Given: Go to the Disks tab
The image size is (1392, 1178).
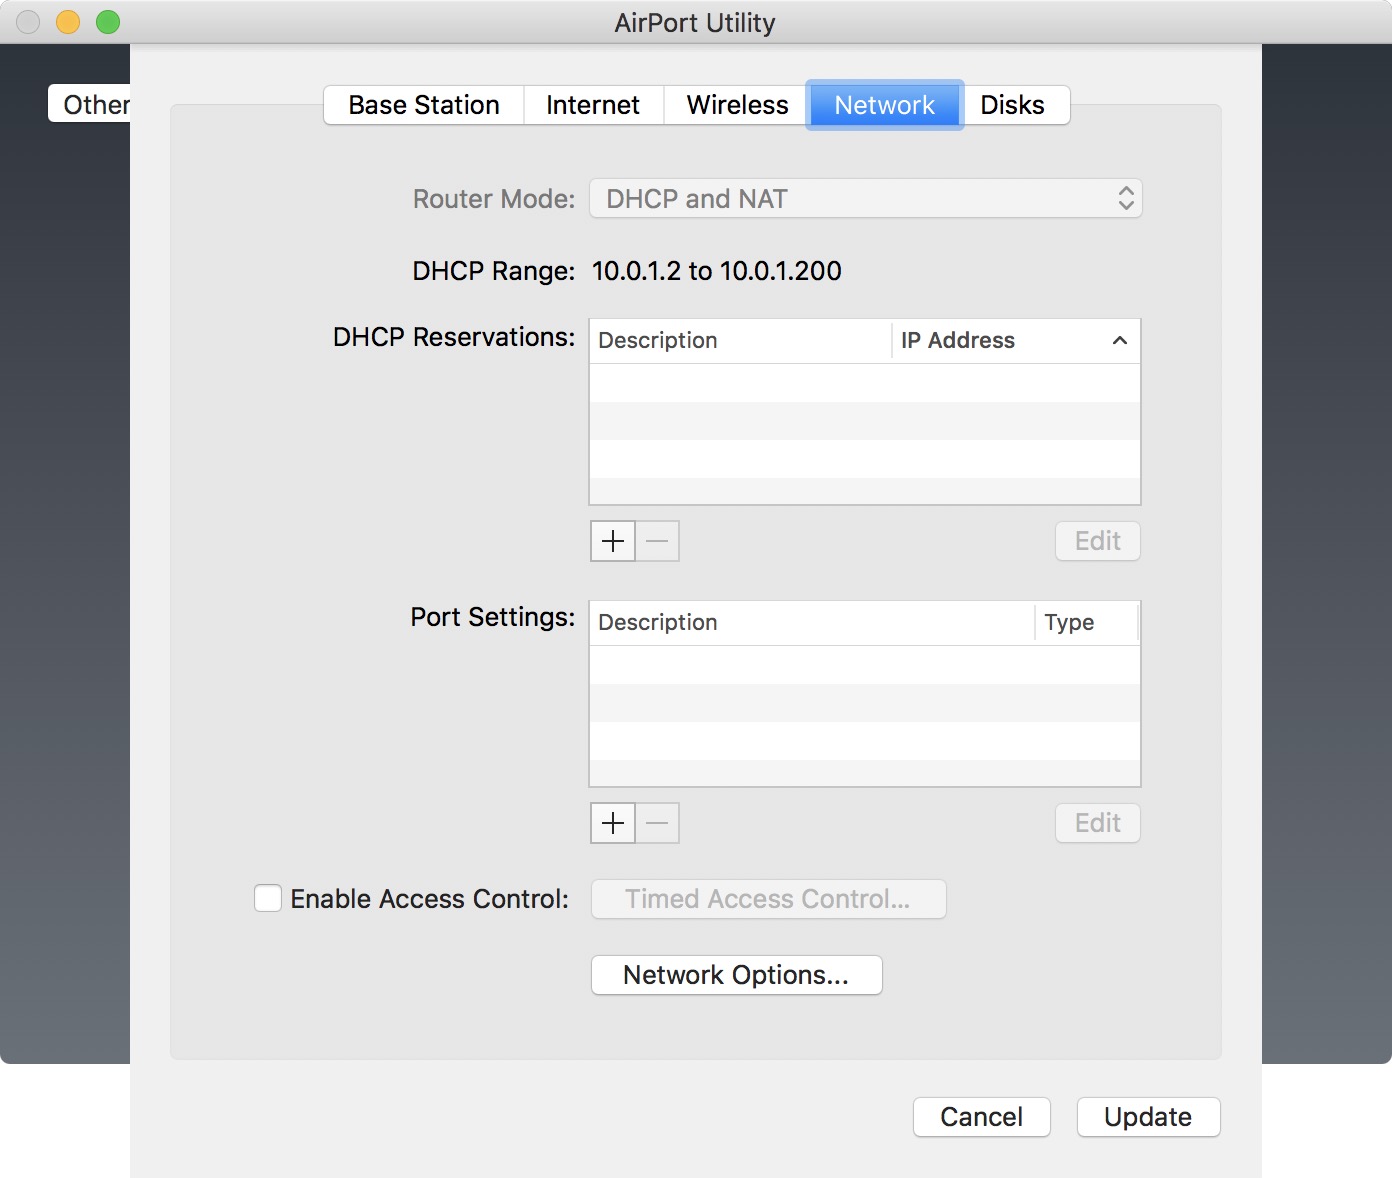Looking at the screenshot, I should pos(1013,105).
